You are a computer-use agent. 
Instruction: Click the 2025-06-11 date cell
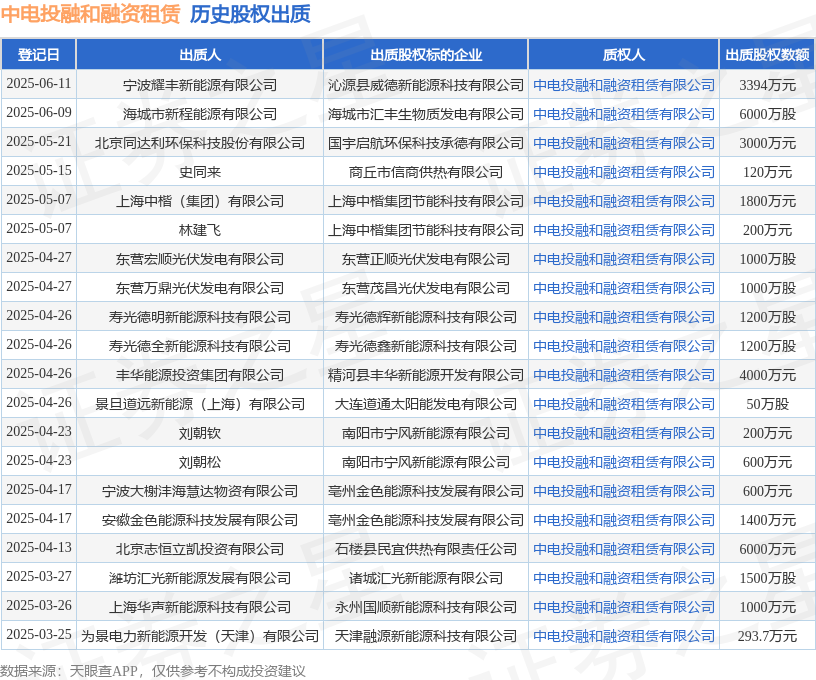39,84
